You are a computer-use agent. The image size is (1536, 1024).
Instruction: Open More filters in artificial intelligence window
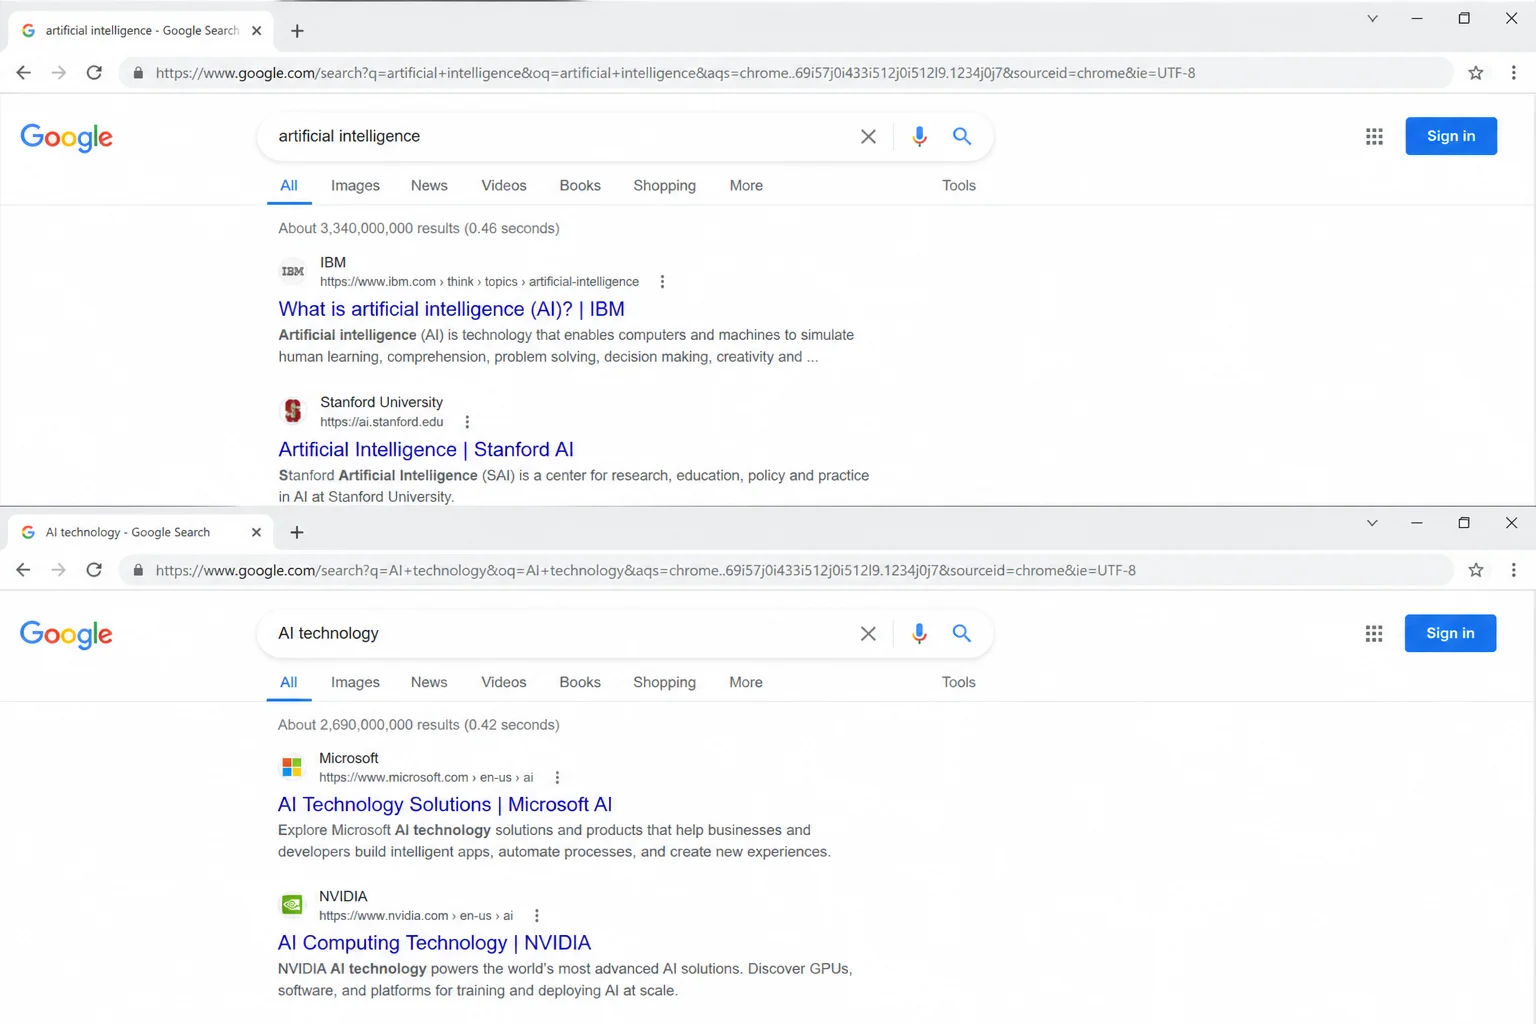(746, 186)
